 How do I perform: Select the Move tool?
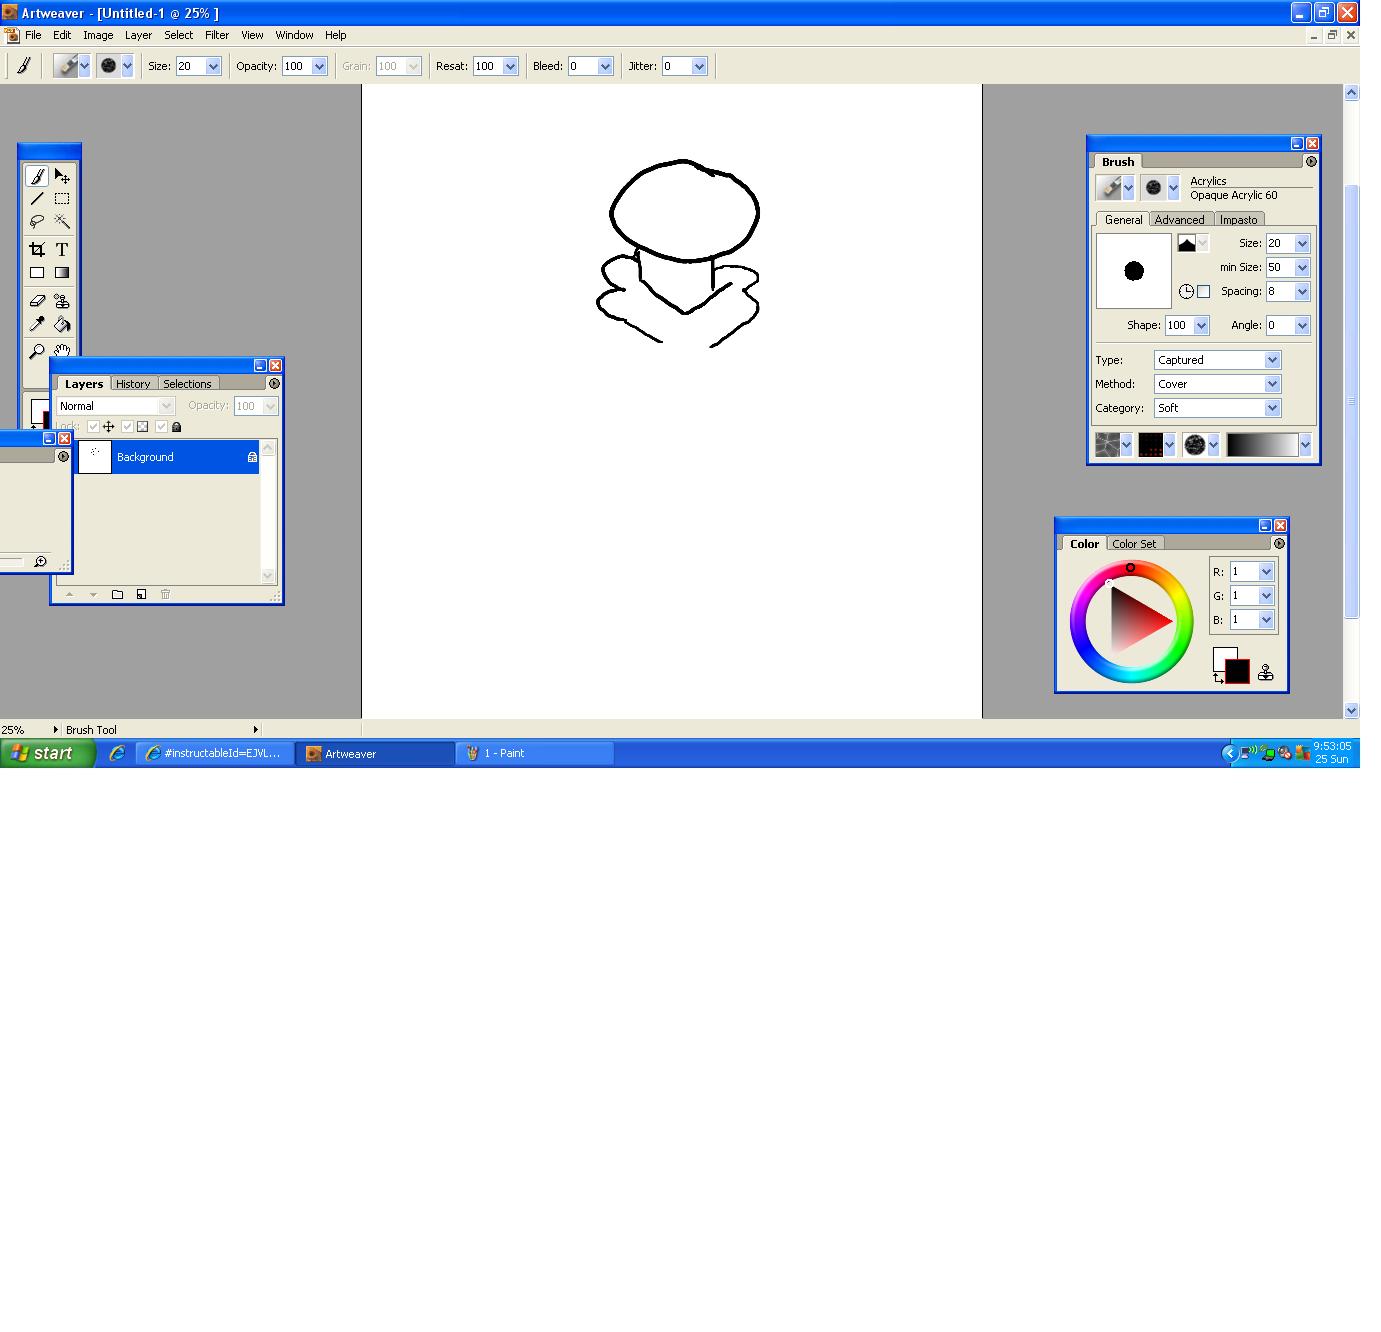[62, 176]
